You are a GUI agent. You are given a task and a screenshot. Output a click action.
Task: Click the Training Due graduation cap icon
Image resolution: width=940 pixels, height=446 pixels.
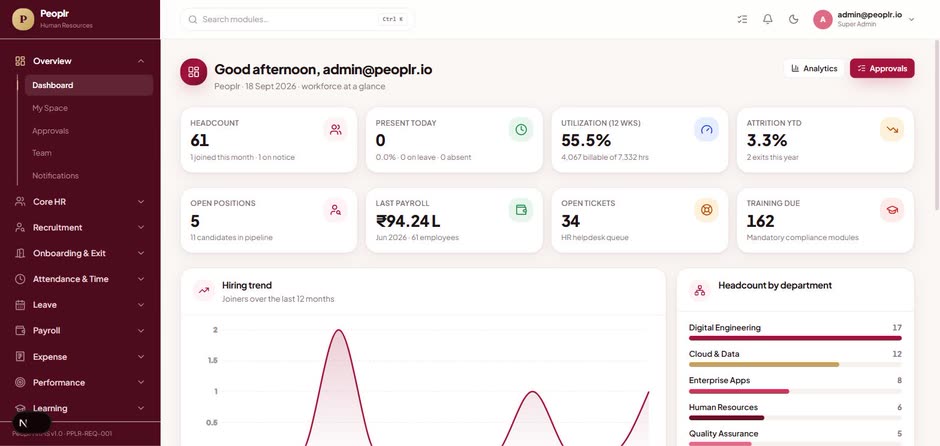(x=892, y=210)
